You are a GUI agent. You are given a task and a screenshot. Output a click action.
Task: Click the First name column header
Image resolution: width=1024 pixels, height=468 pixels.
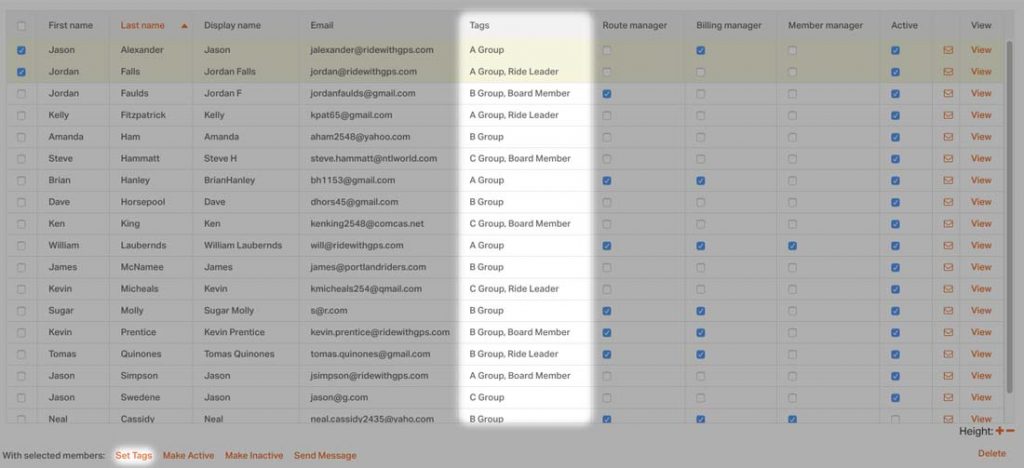click(71, 25)
